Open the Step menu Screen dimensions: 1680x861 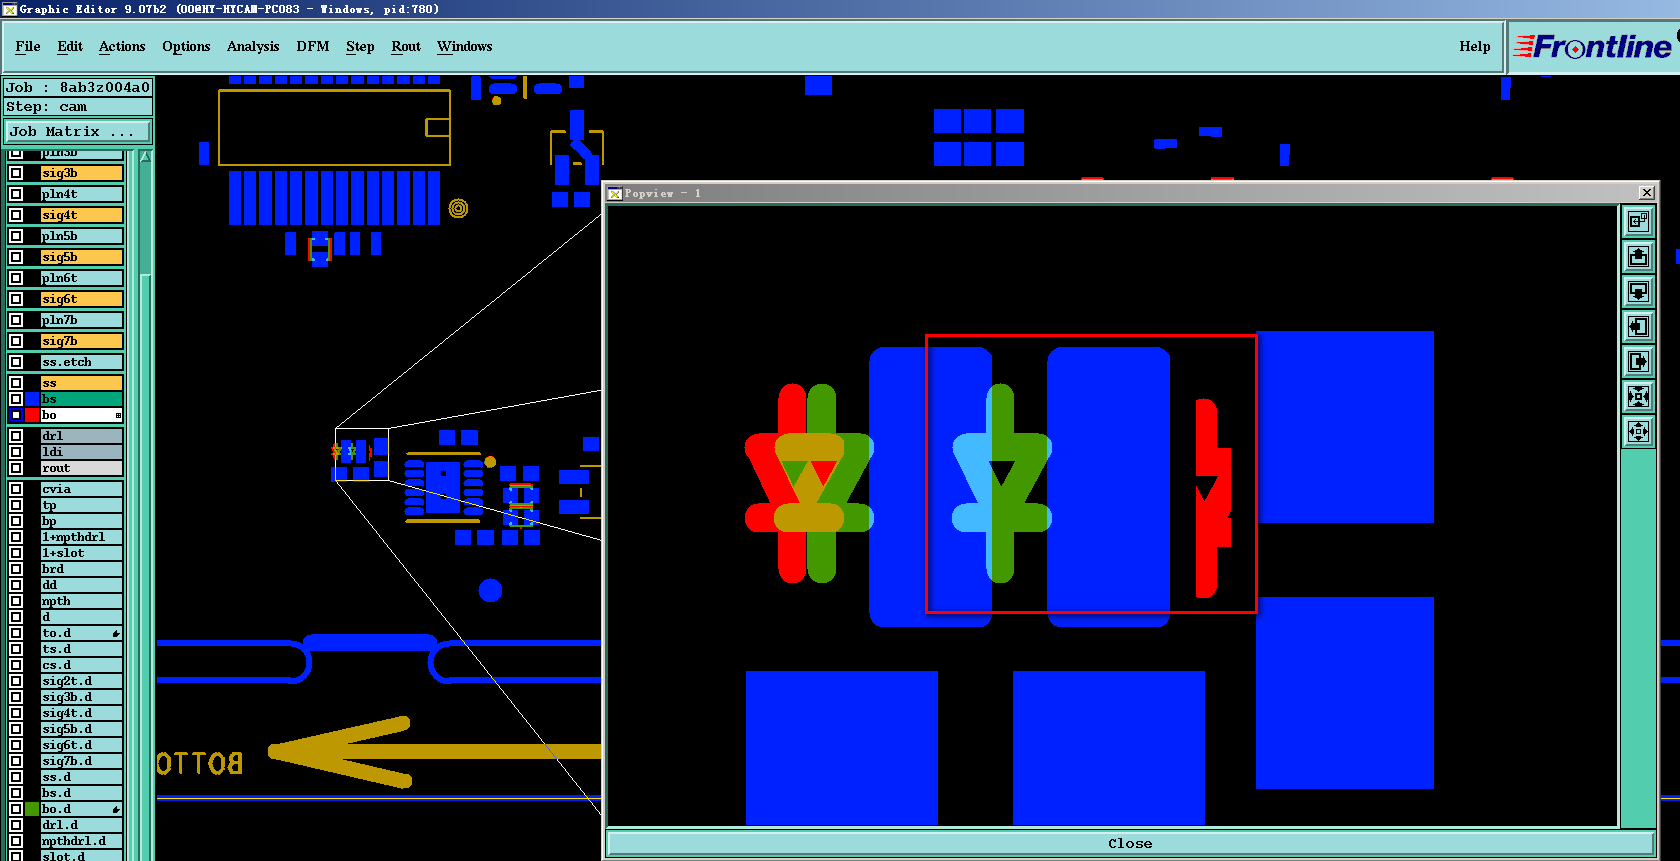[360, 47]
